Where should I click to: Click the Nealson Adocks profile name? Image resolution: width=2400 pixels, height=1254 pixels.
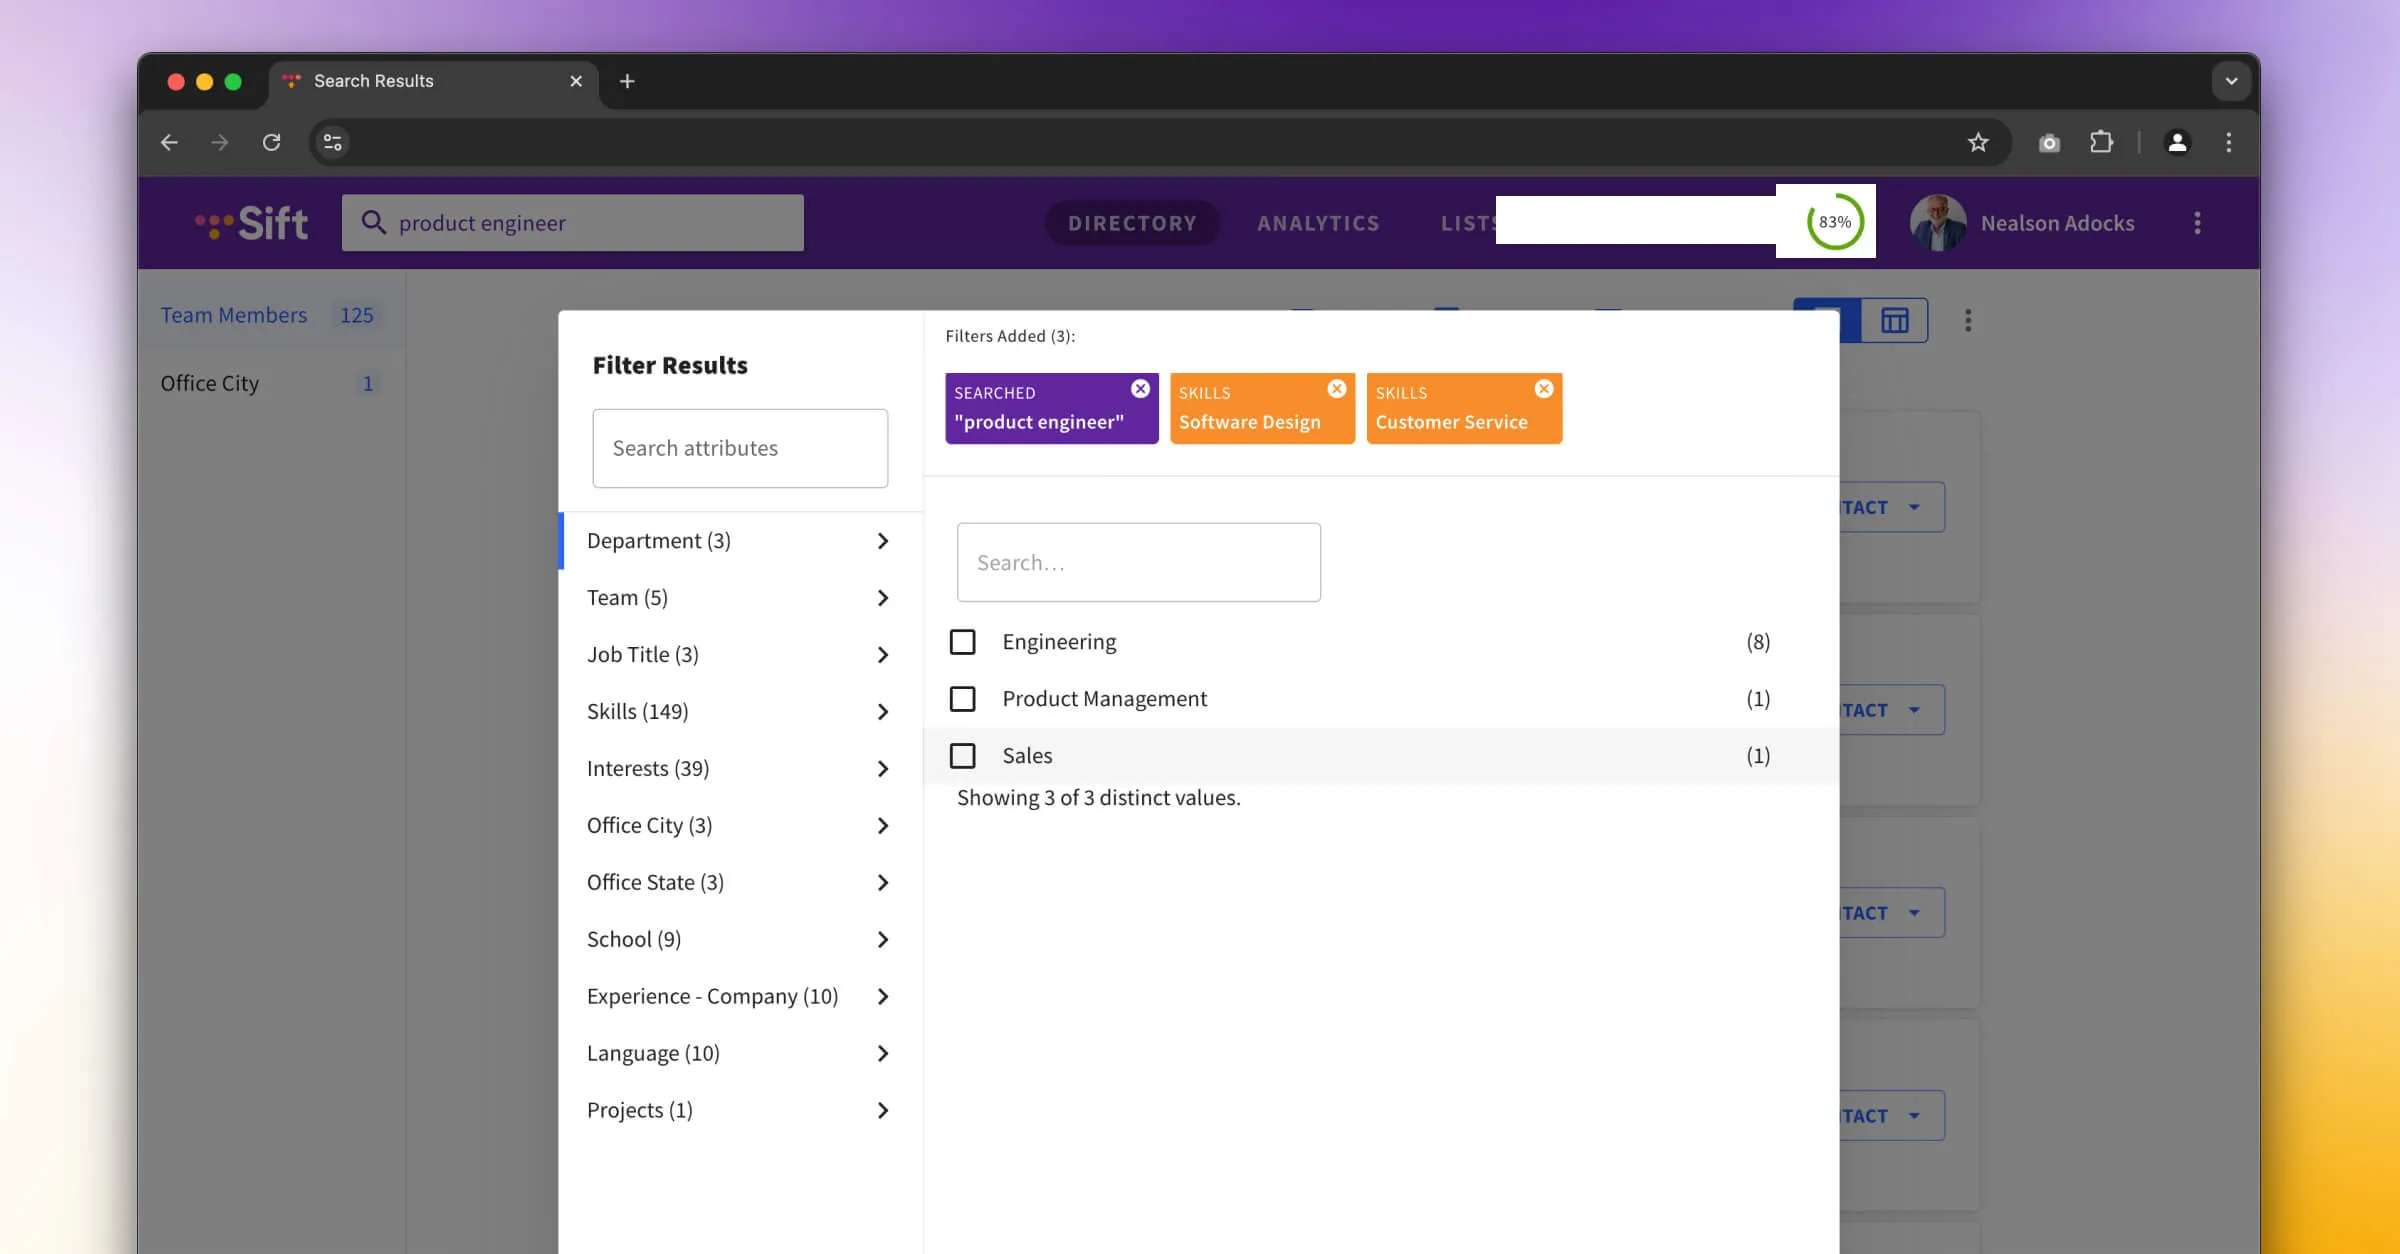click(2057, 223)
